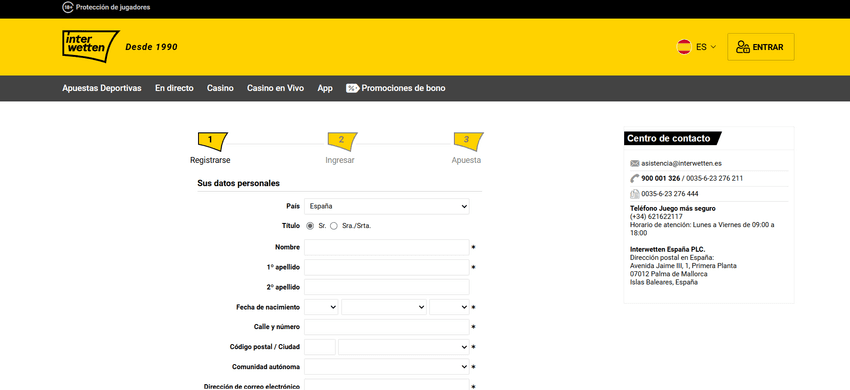Open En directo menu item

click(174, 88)
